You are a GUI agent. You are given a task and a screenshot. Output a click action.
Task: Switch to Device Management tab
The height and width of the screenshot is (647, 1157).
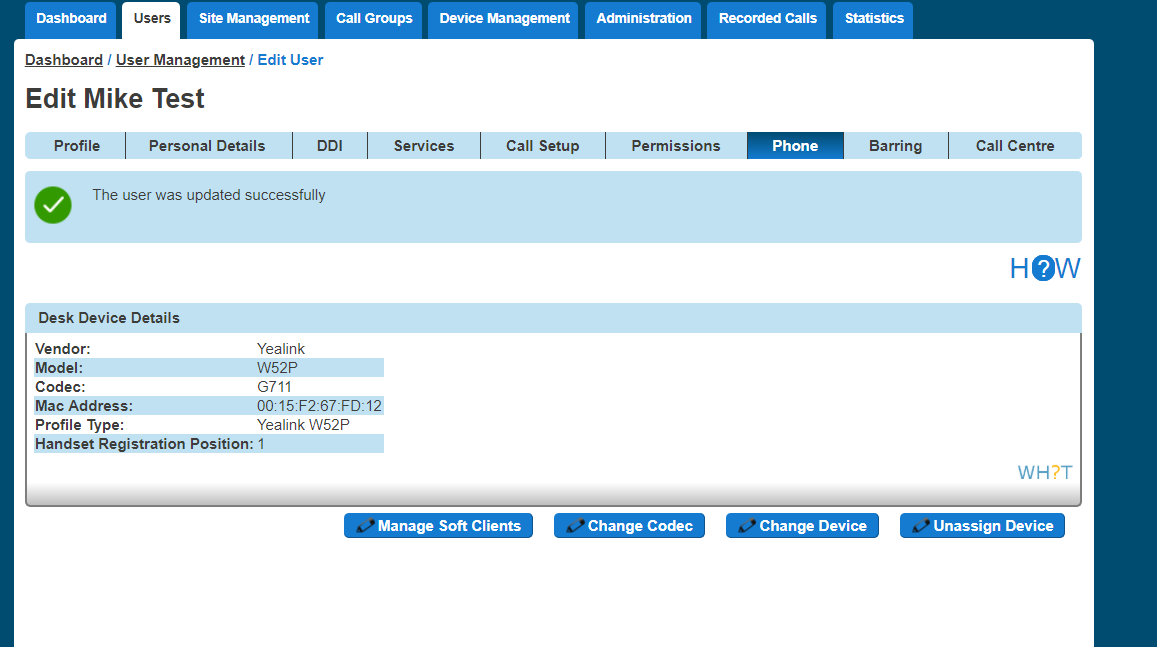point(504,19)
